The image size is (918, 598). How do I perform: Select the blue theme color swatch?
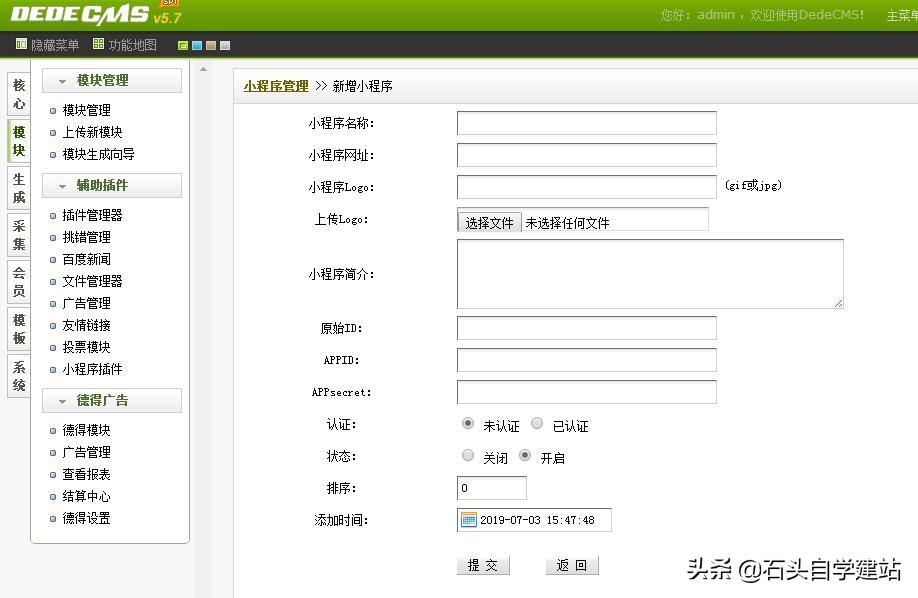click(197, 45)
